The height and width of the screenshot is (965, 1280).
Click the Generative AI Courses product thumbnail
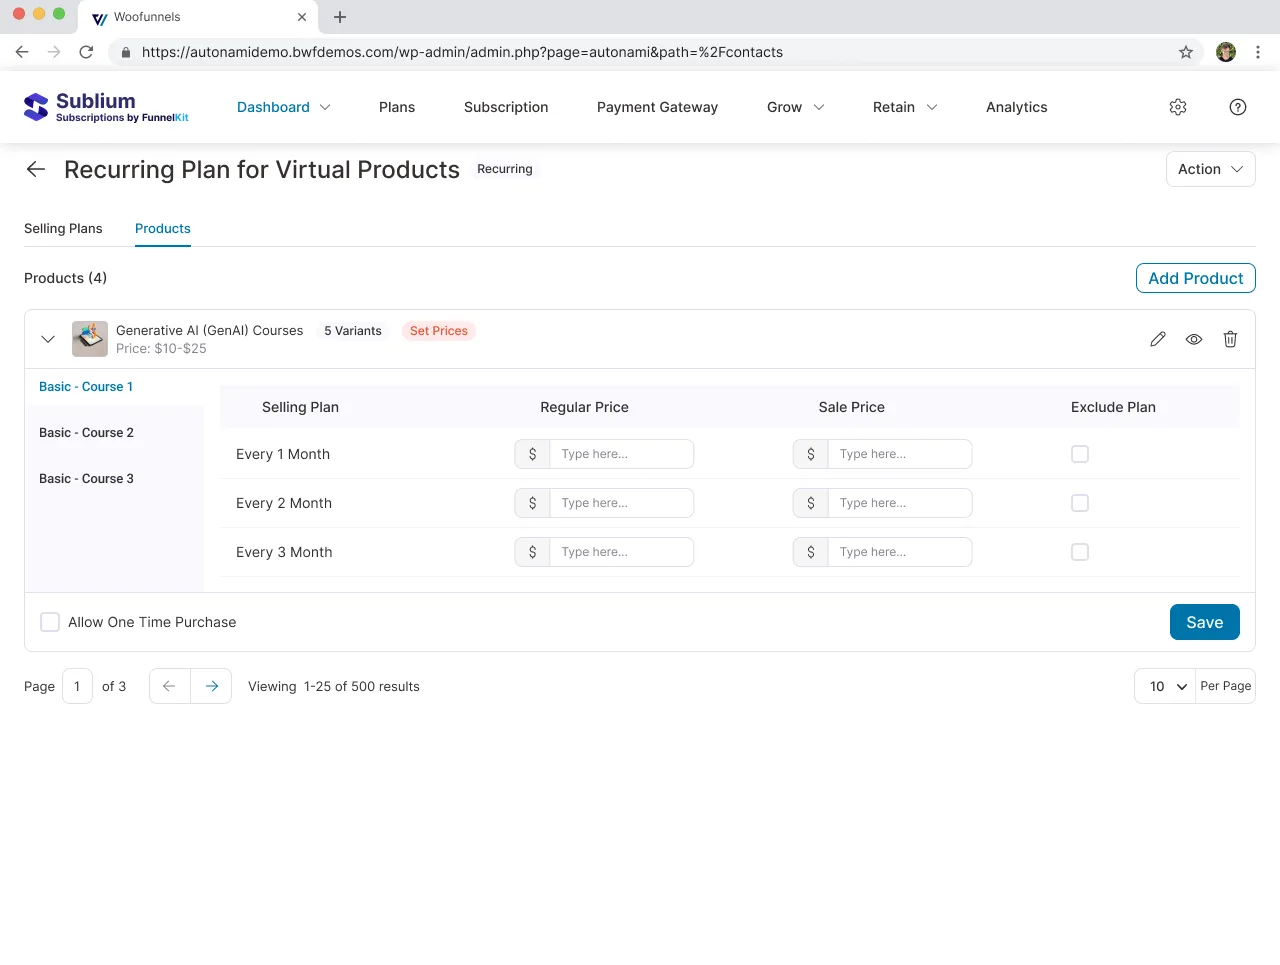(90, 339)
